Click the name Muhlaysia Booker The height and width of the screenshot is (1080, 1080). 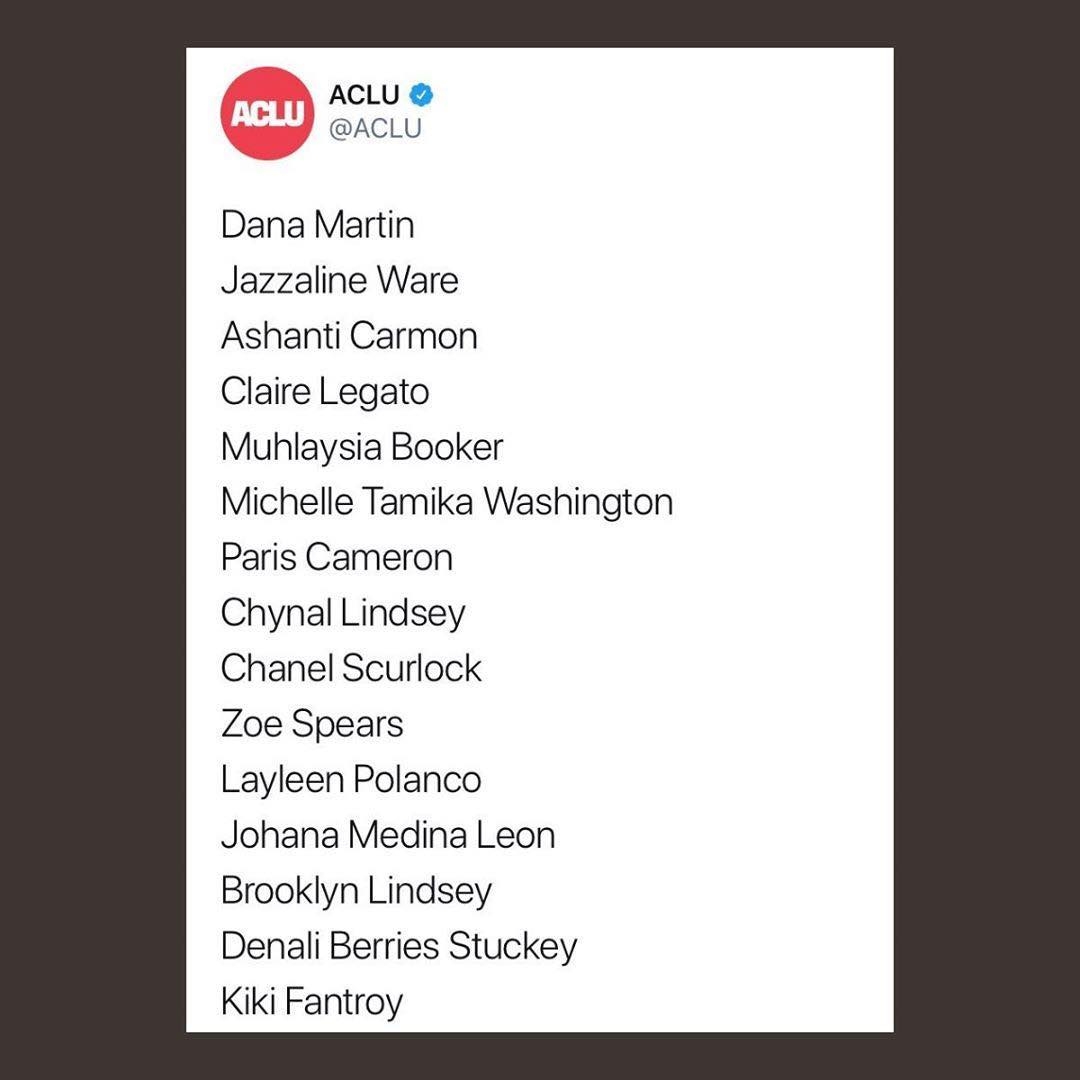click(x=362, y=447)
